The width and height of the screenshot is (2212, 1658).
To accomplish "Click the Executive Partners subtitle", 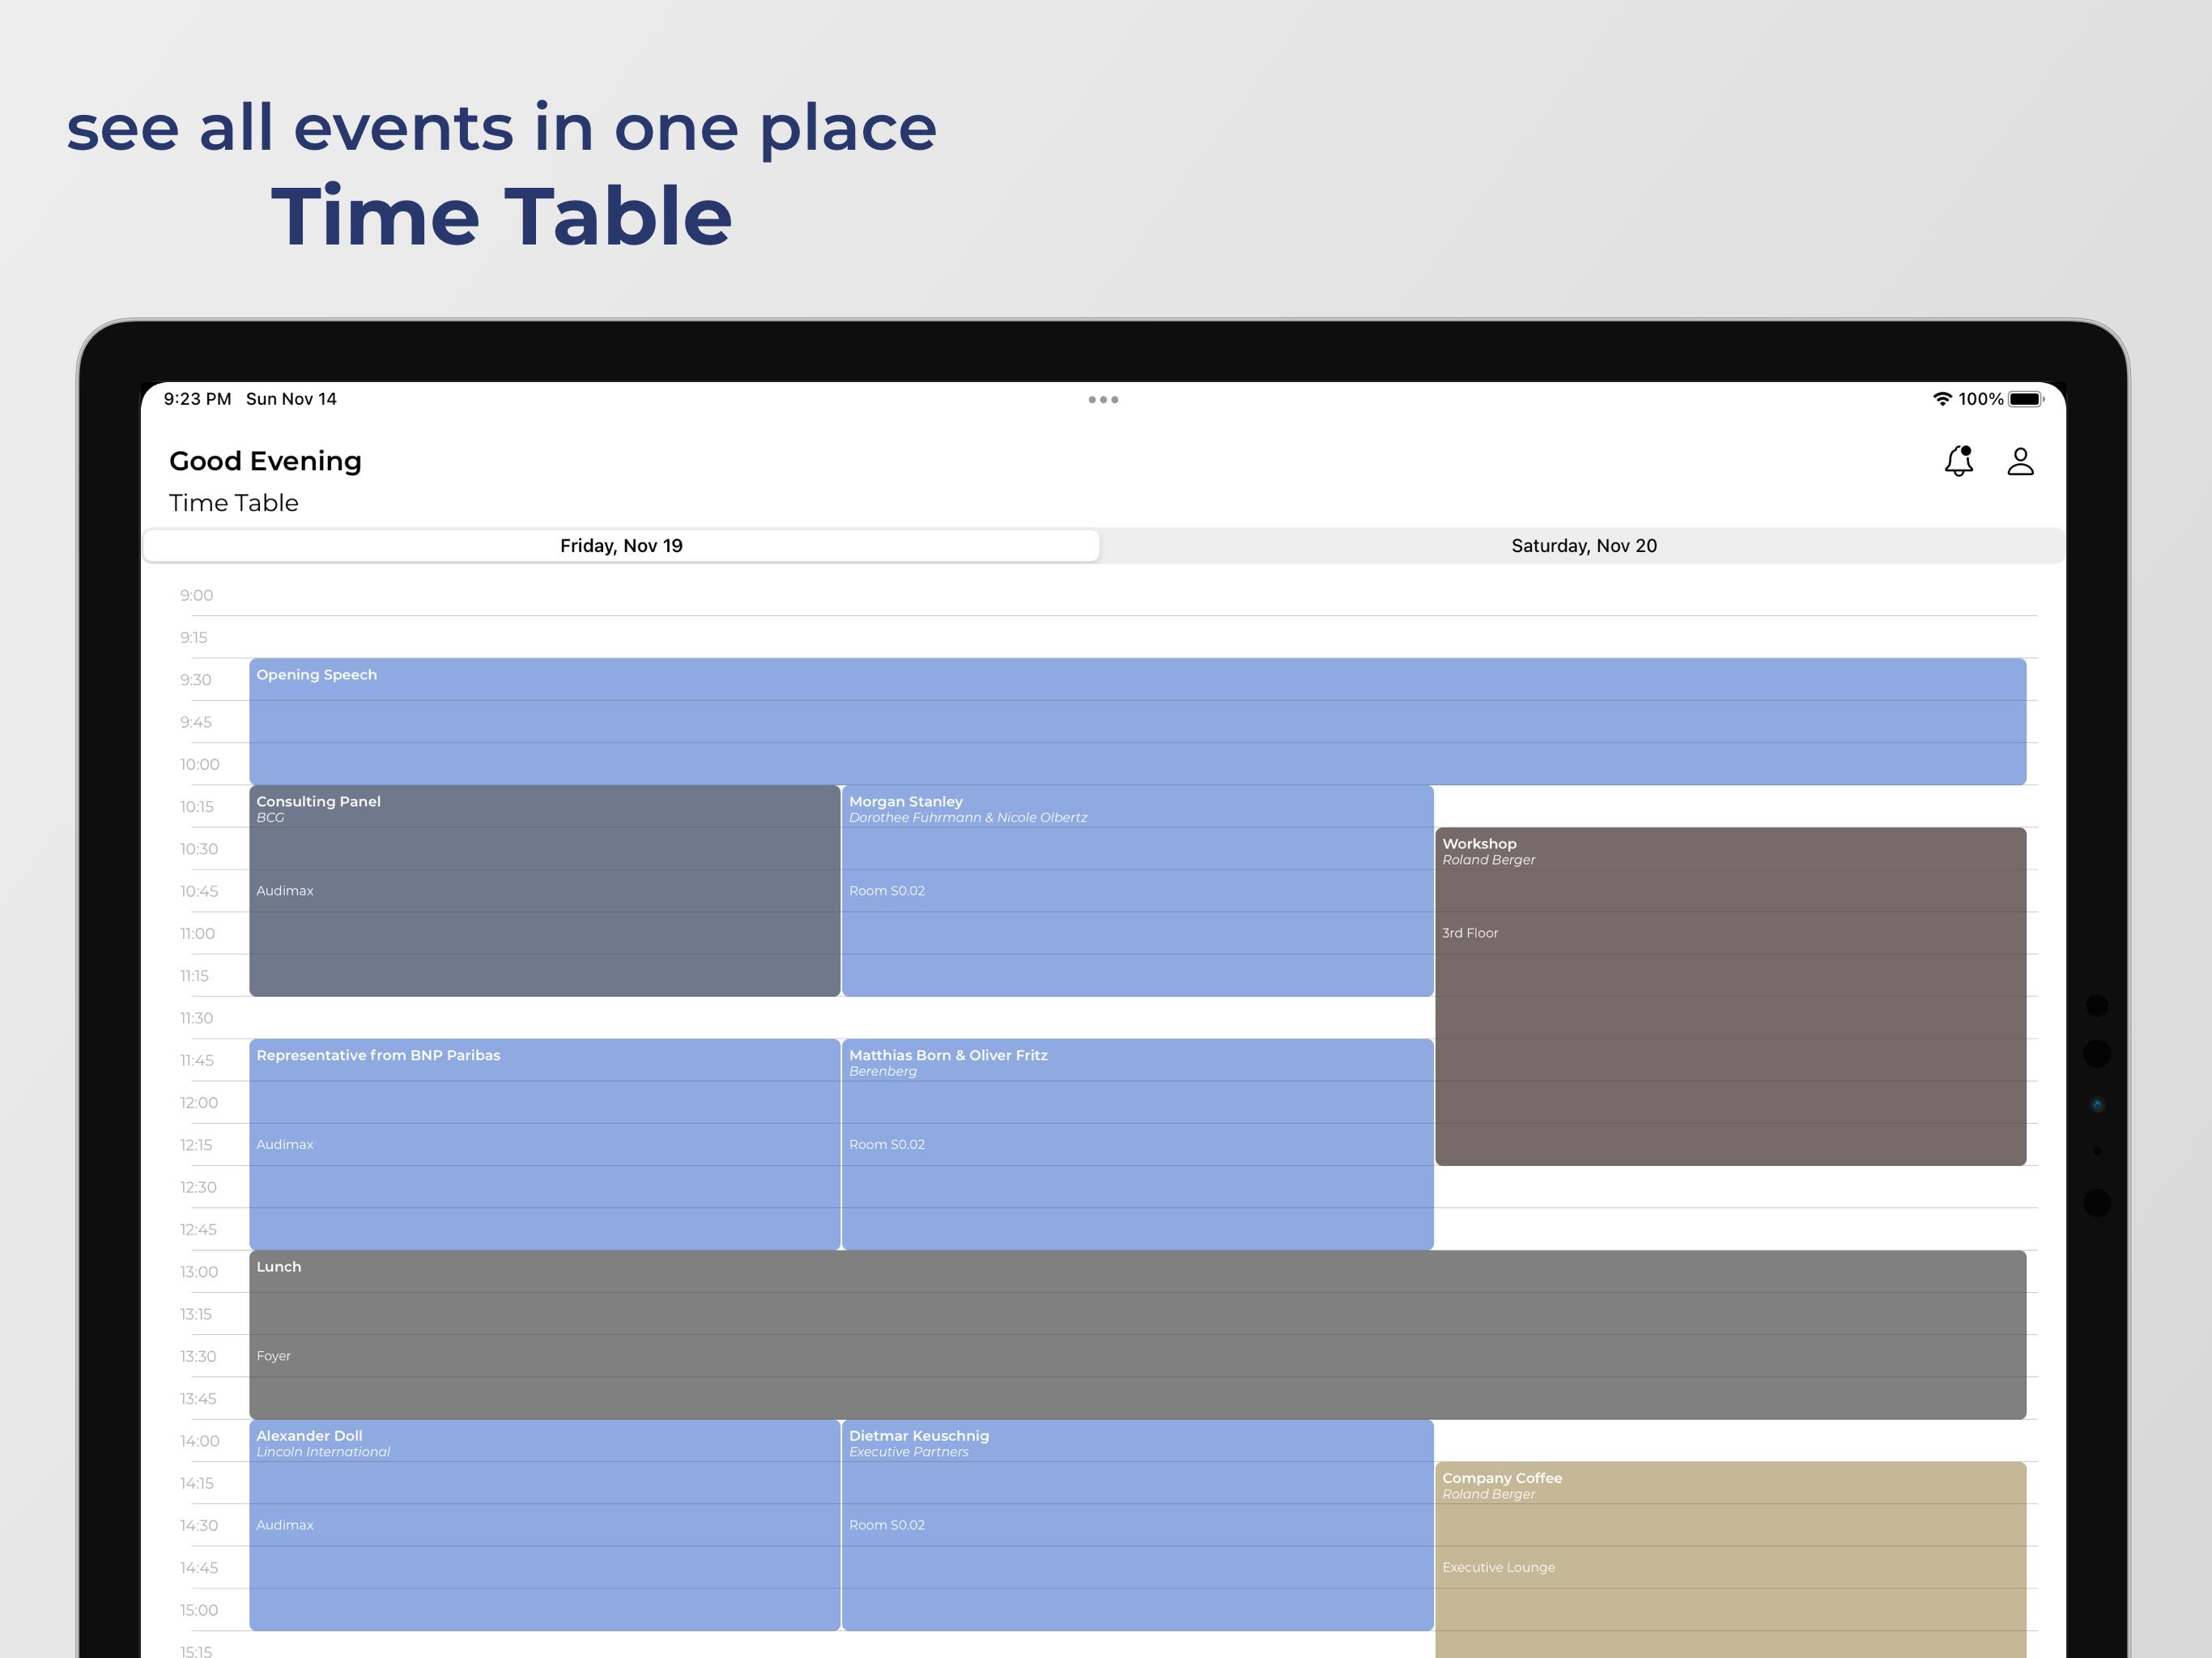I will click(908, 1452).
